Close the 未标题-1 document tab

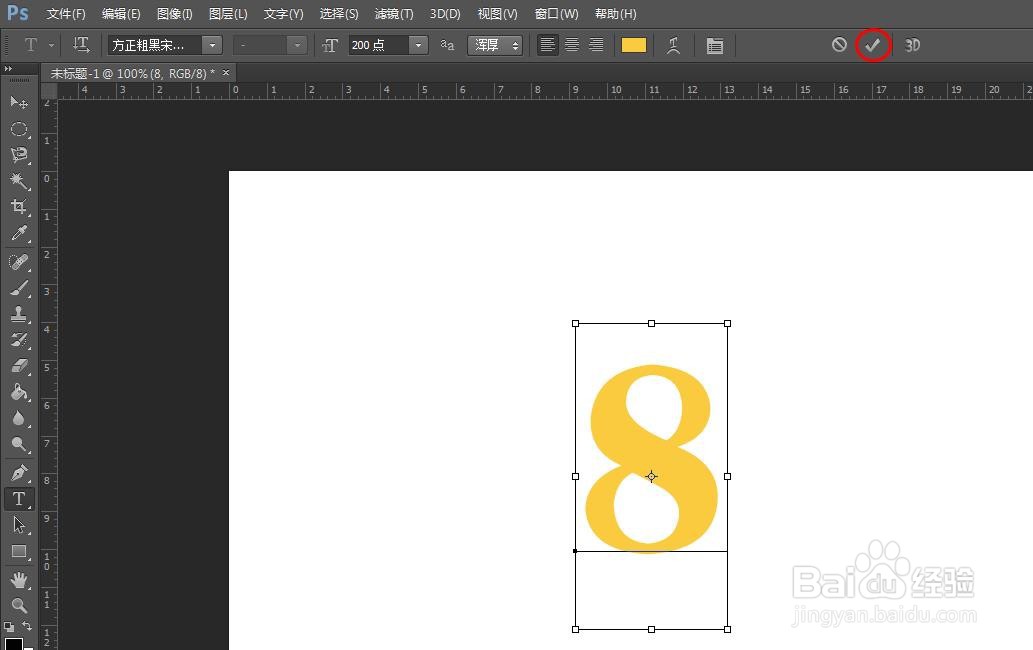[226, 72]
